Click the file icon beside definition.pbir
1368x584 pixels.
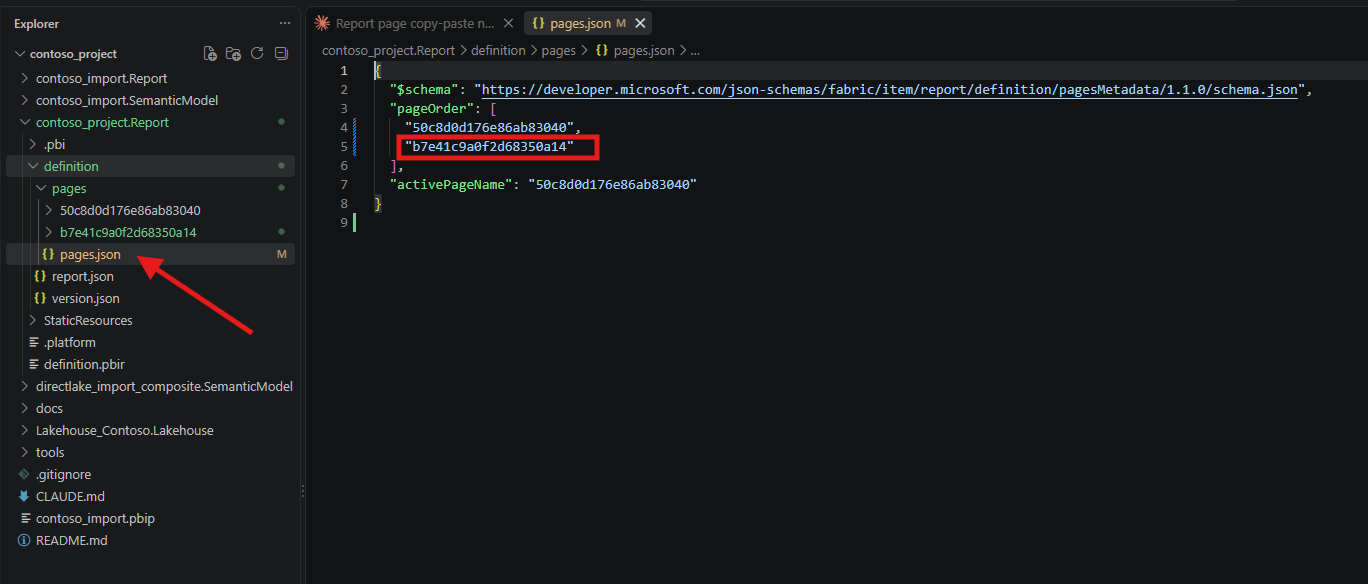(34, 364)
